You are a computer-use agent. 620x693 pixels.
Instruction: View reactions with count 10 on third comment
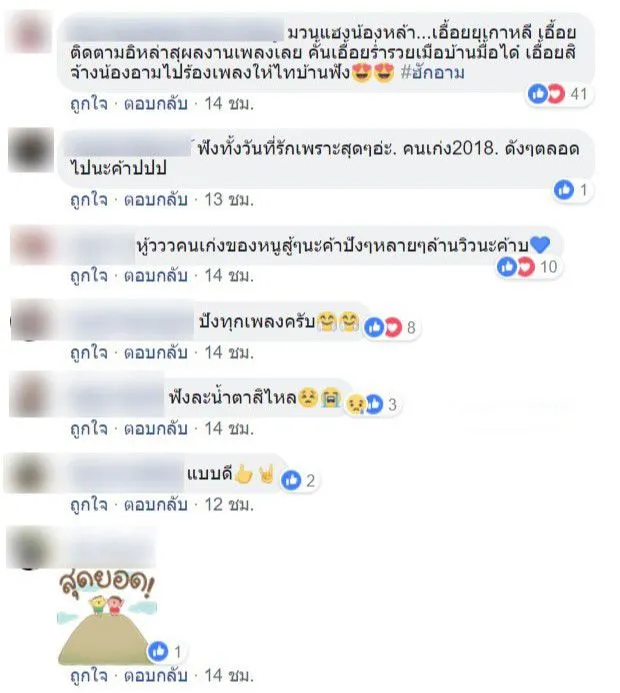pyautogui.click(x=528, y=267)
